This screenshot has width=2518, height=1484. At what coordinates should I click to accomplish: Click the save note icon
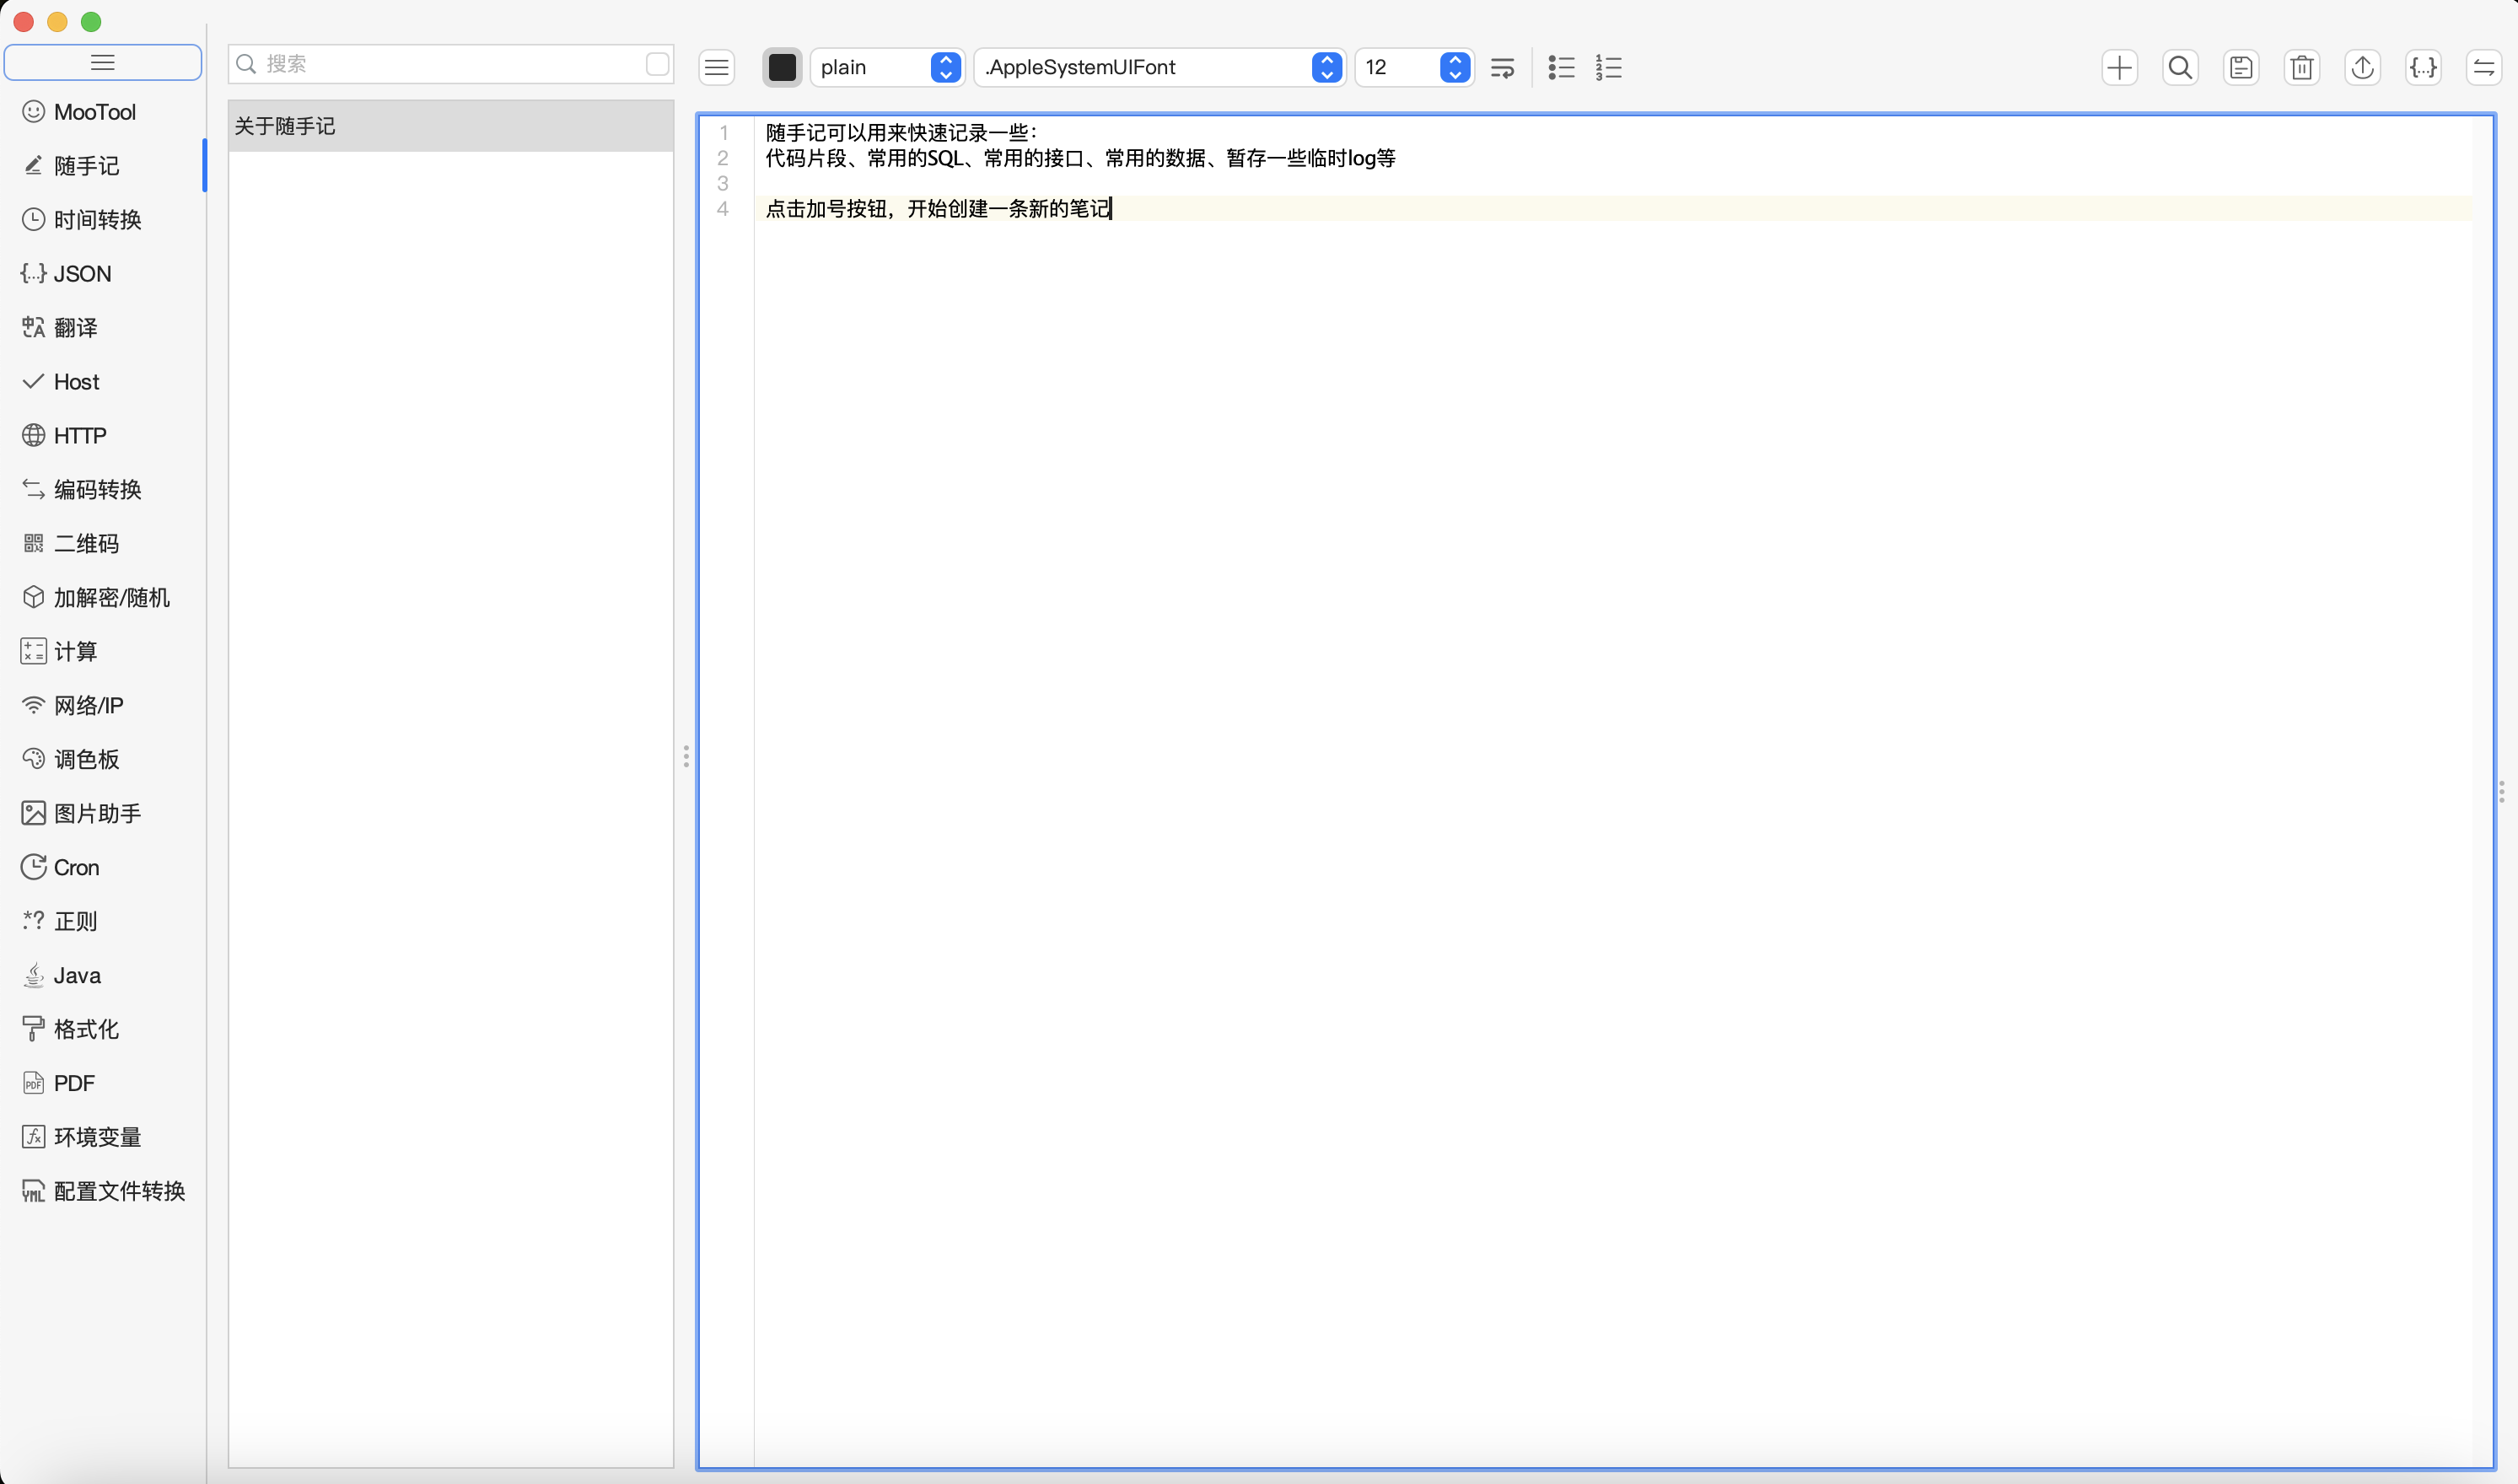click(x=2241, y=67)
